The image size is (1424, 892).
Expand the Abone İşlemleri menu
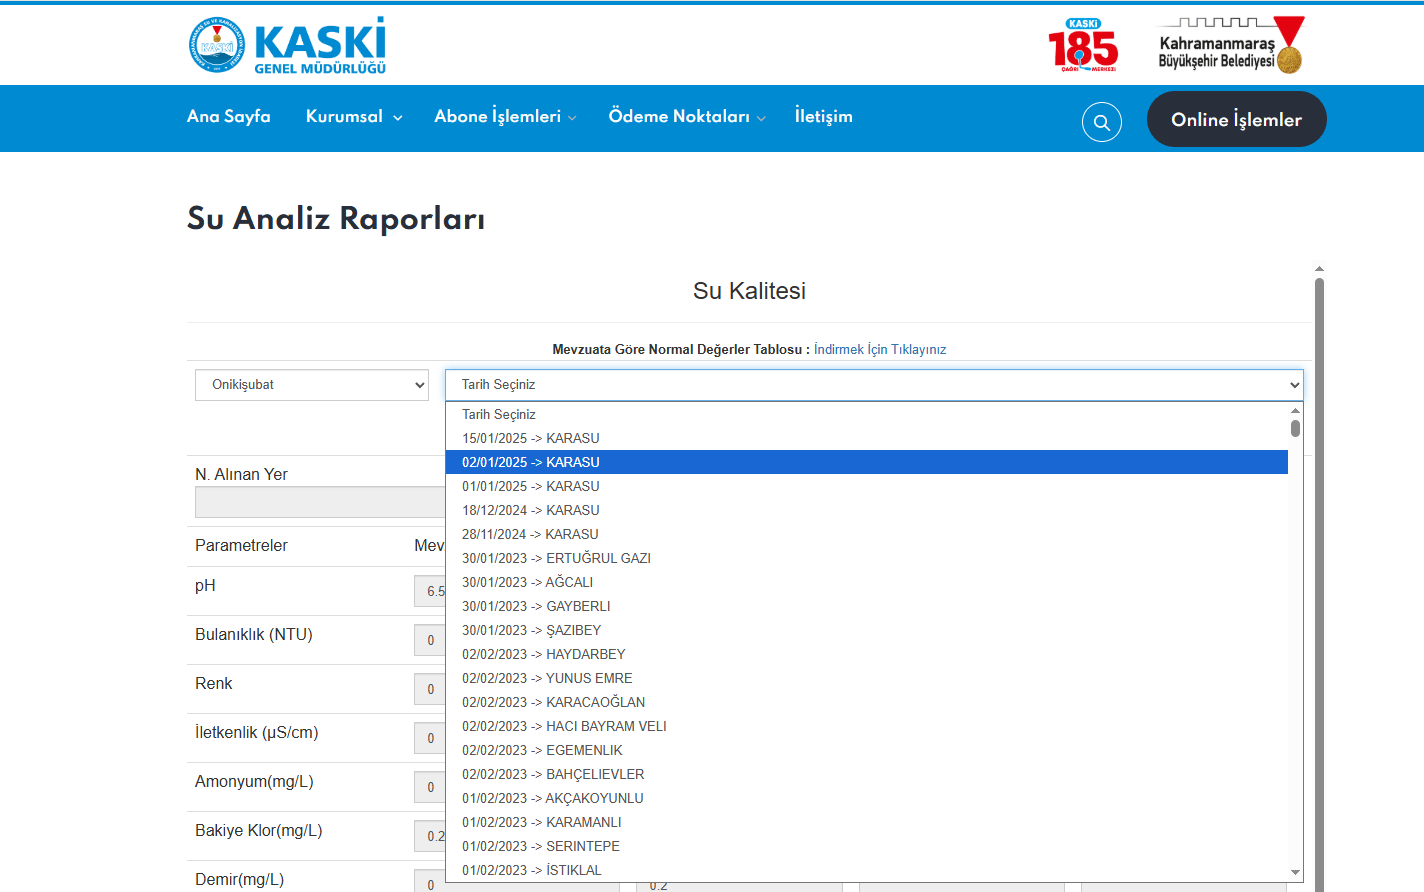[504, 117]
